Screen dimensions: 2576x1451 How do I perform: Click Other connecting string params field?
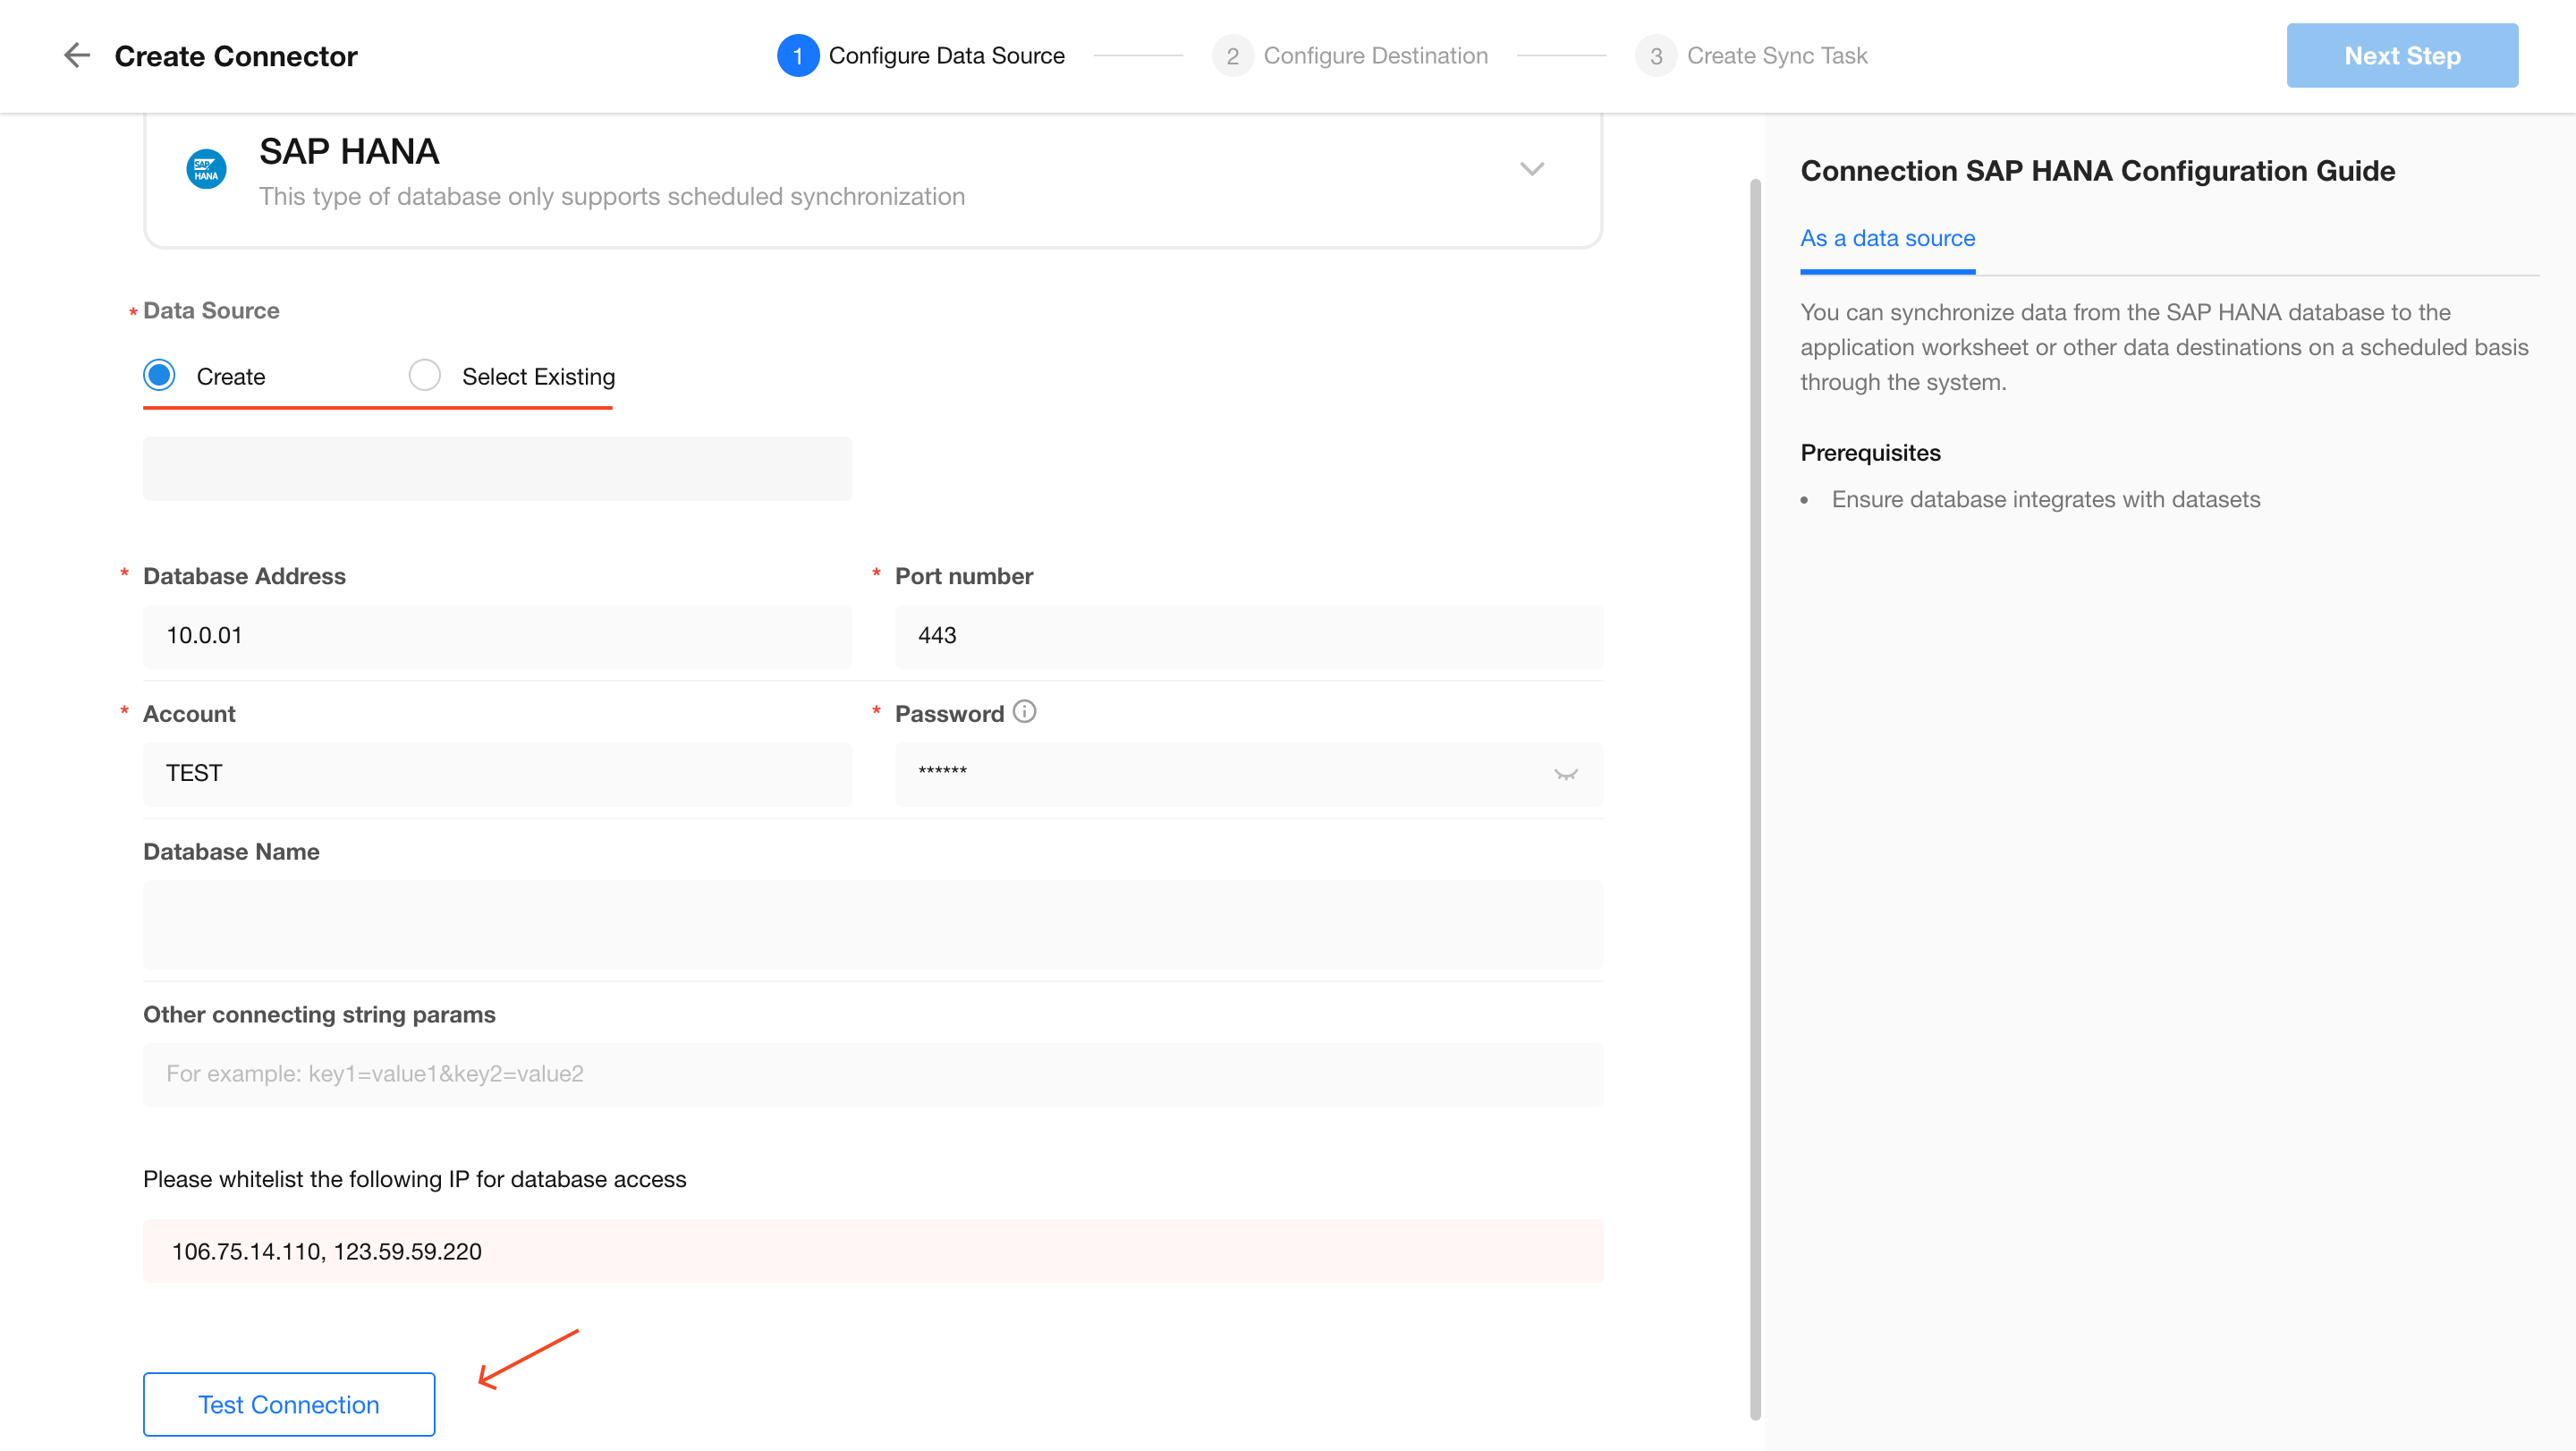pos(872,1074)
